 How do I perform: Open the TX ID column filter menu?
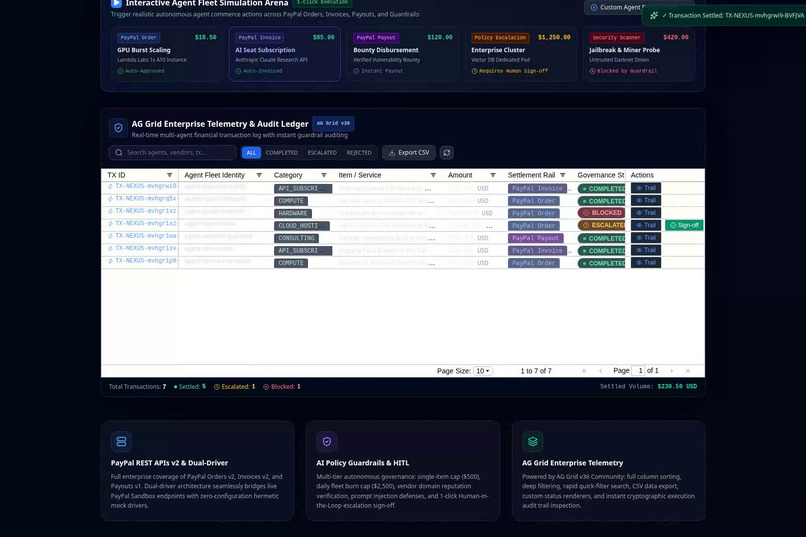(x=169, y=175)
